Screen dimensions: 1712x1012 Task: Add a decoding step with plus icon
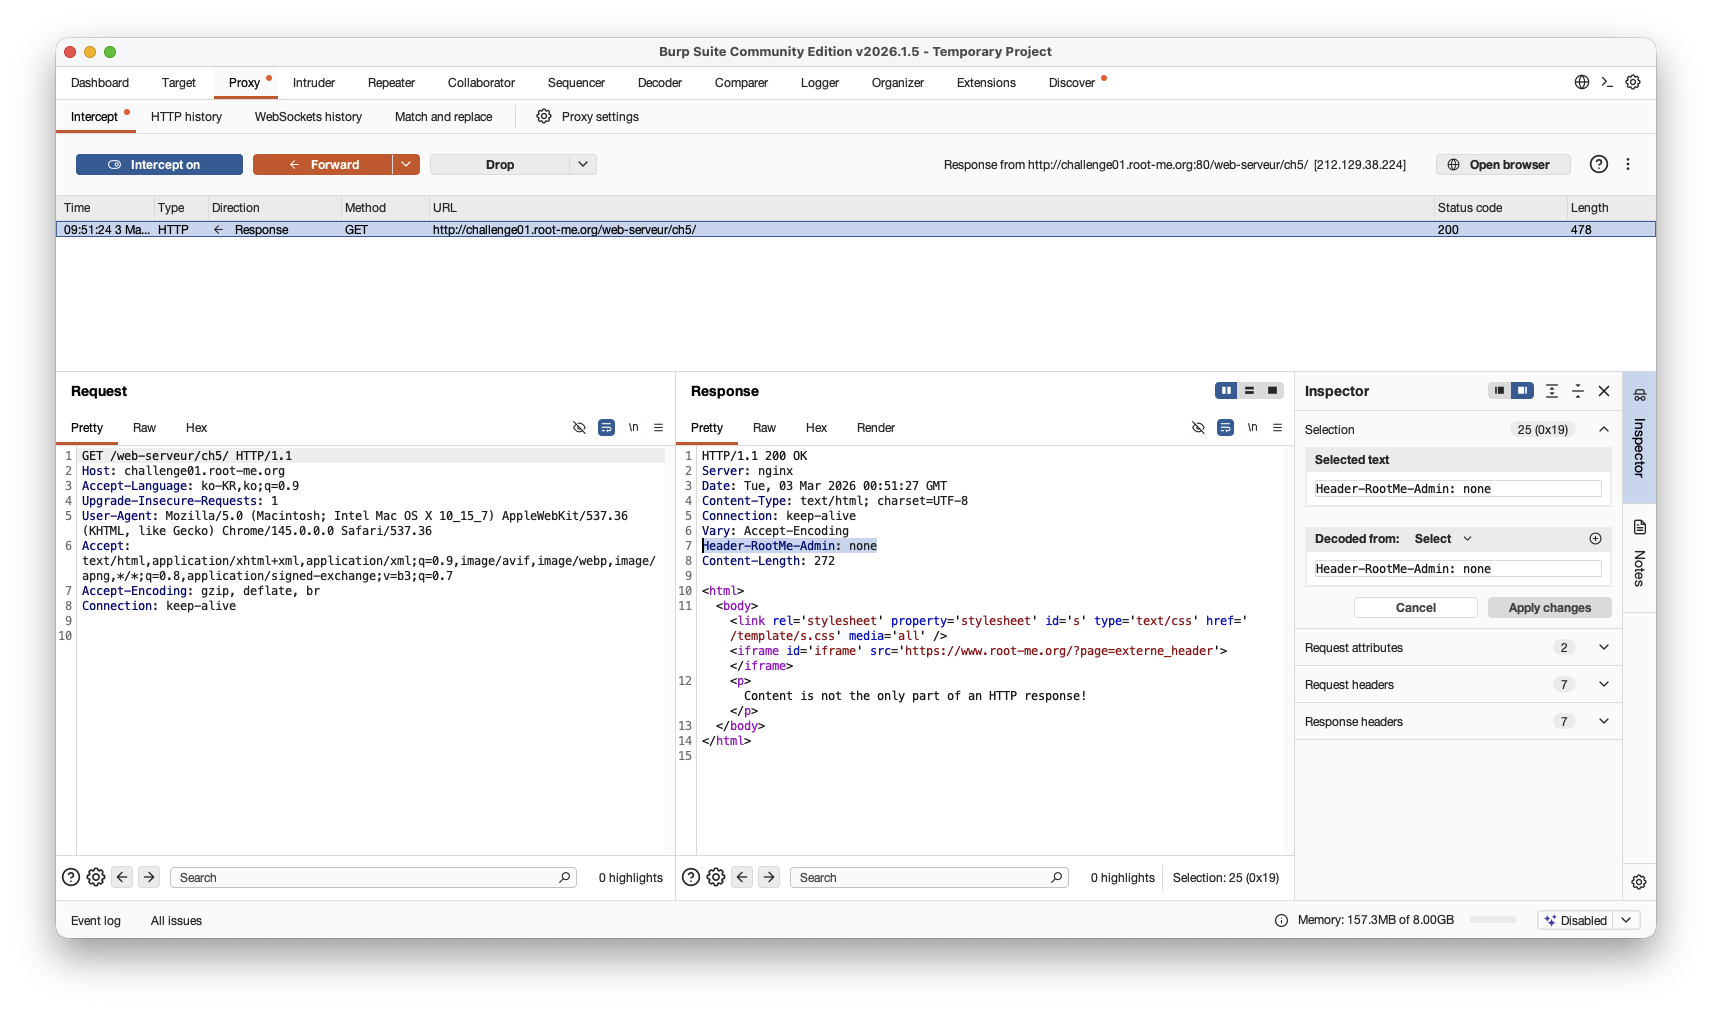click(1595, 538)
